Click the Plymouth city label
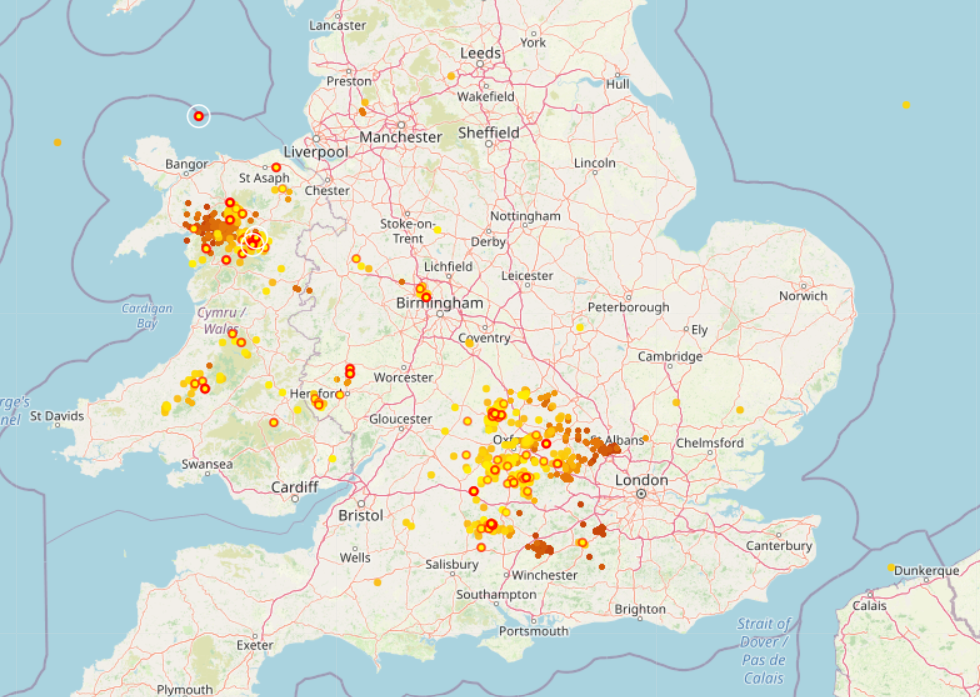 pyautogui.click(x=184, y=689)
